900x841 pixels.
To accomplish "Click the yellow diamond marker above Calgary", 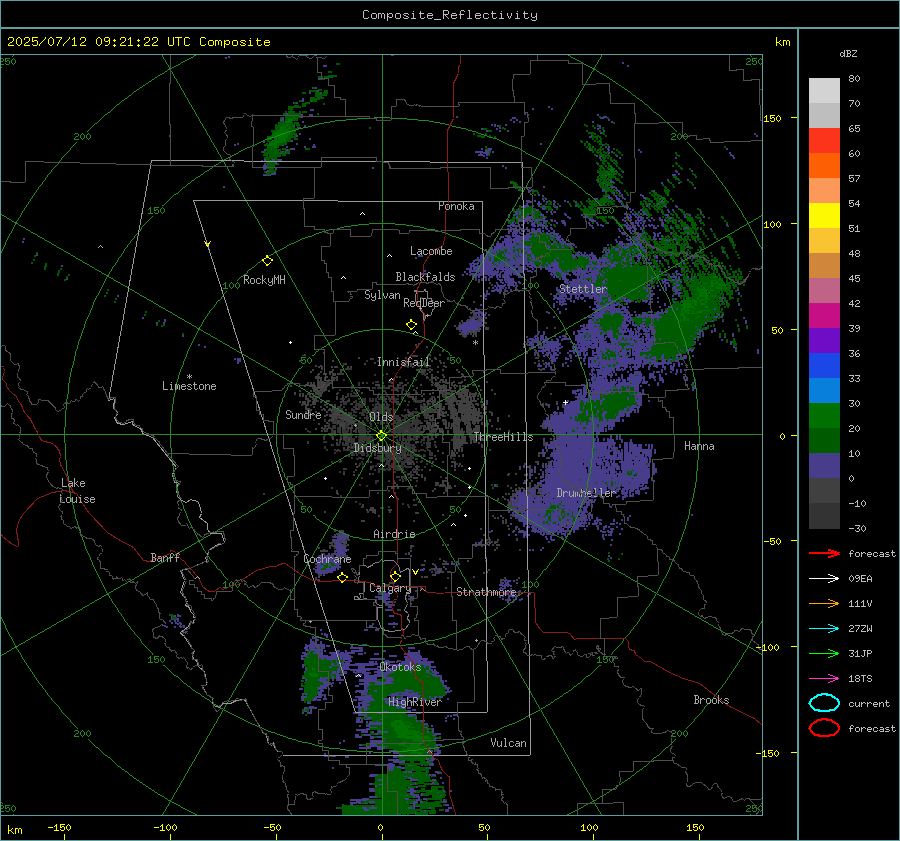I will [x=395, y=576].
